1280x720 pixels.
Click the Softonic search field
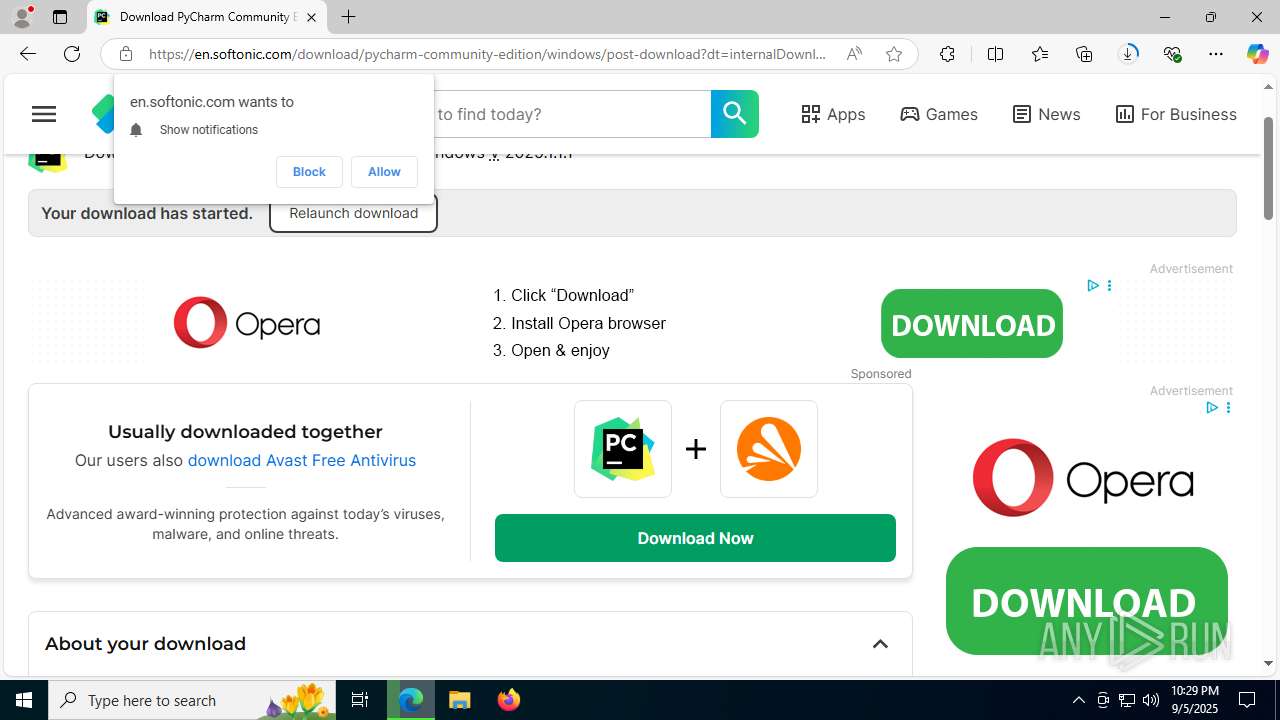point(571,114)
